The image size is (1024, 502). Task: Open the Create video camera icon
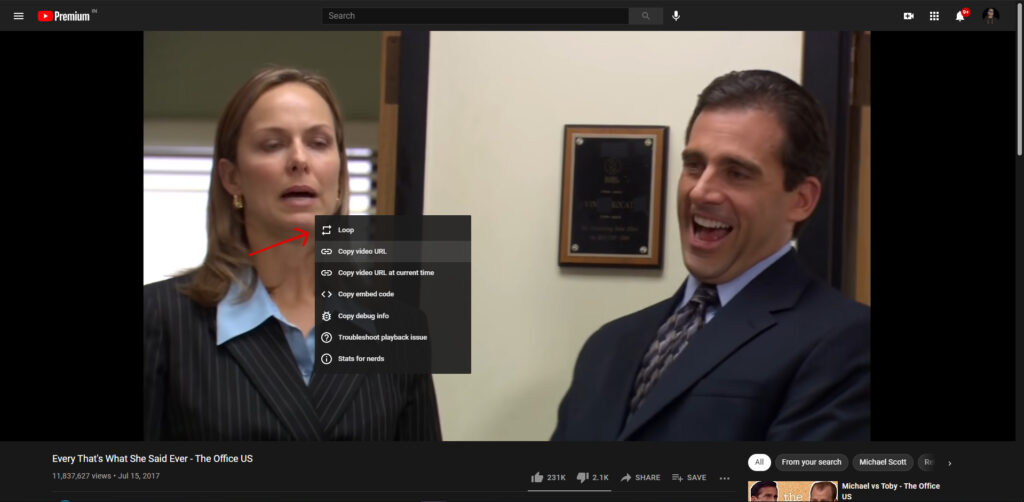point(908,16)
